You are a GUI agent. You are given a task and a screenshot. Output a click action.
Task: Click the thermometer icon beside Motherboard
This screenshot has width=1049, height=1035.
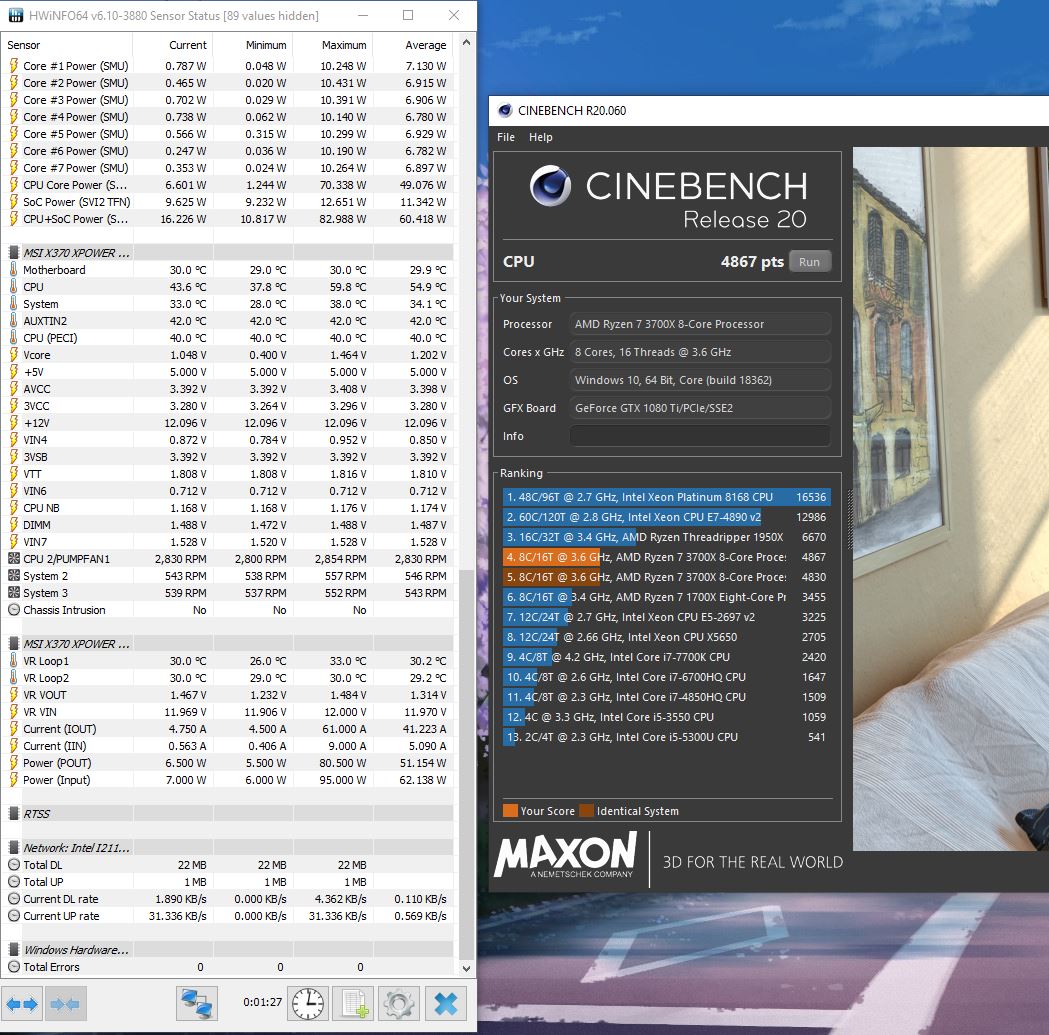[13, 270]
